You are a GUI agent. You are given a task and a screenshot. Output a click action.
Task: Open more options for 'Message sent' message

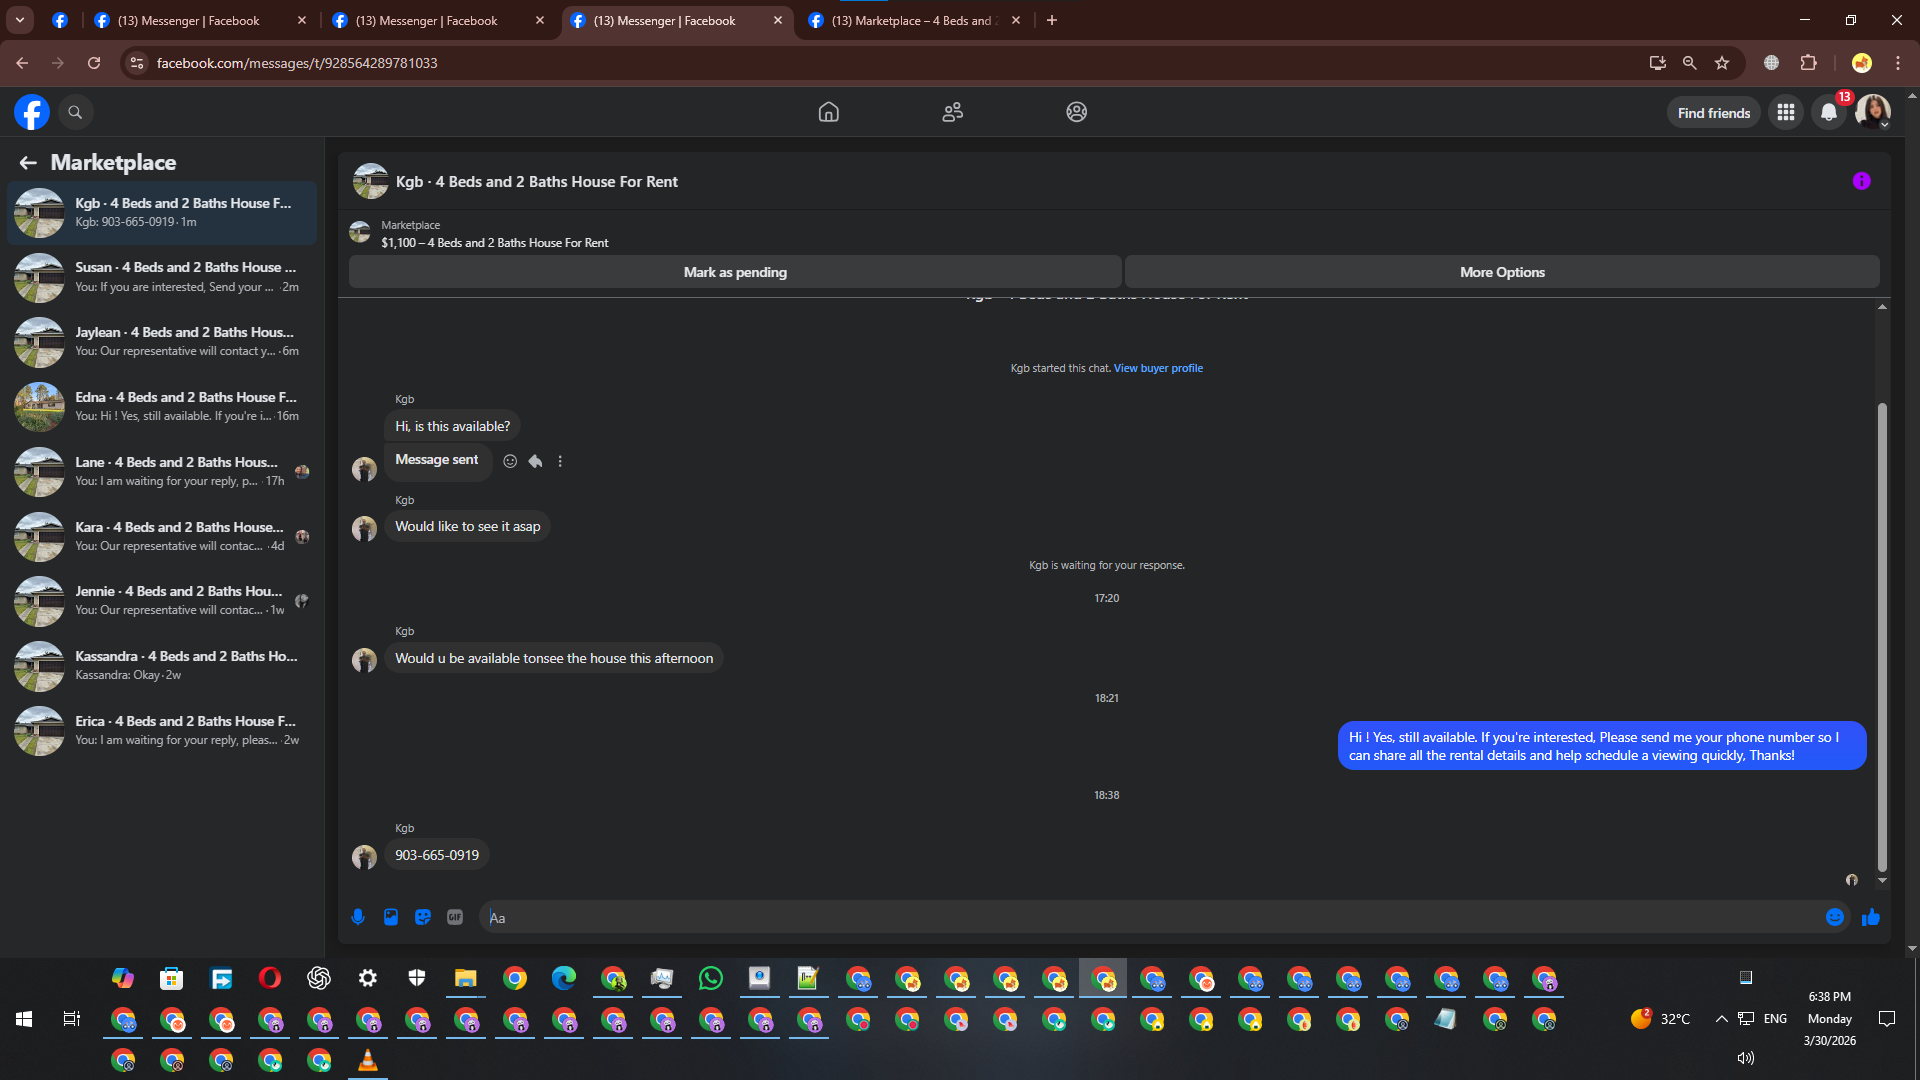[x=560, y=461]
